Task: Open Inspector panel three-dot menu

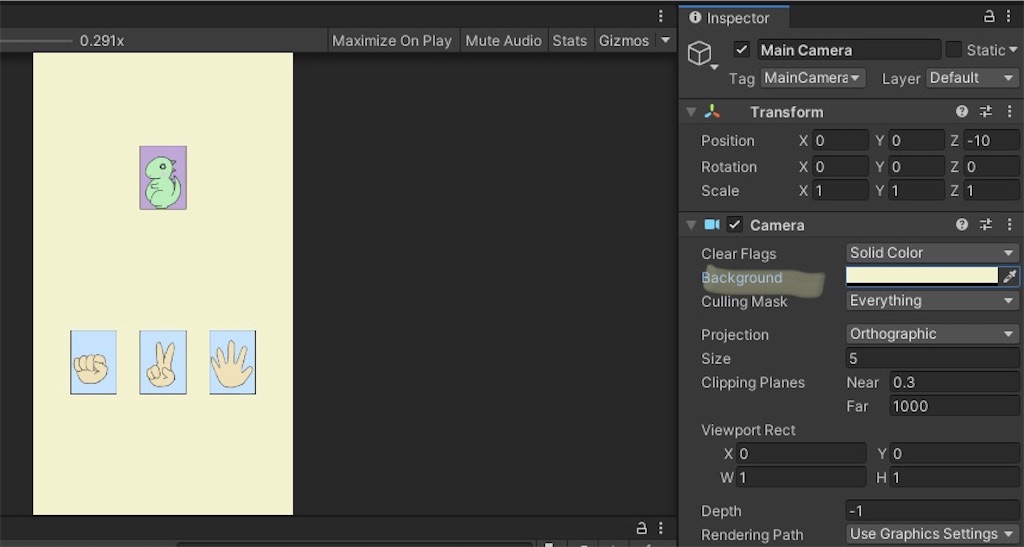Action: tap(1009, 17)
